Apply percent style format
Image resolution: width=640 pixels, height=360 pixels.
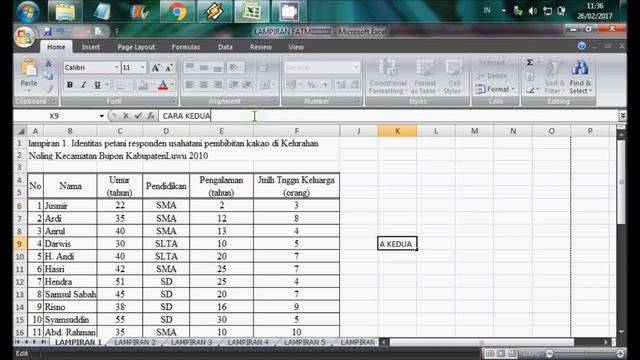click(311, 85)
